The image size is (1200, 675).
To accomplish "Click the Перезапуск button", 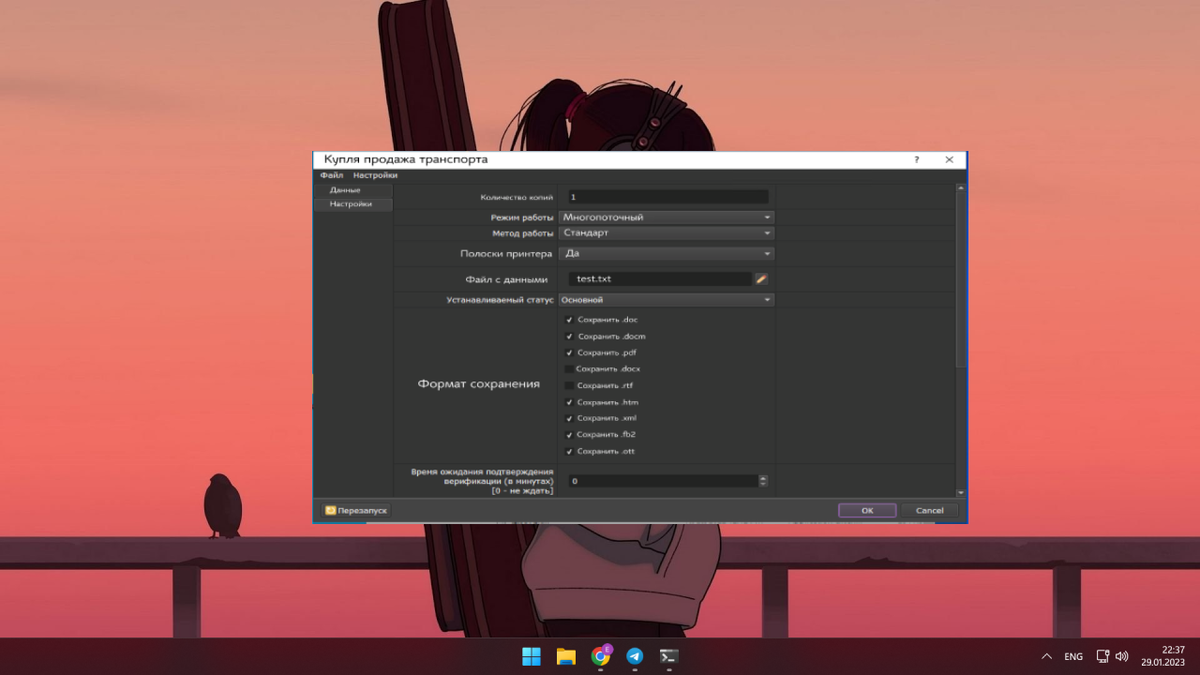I will point(356,510).
